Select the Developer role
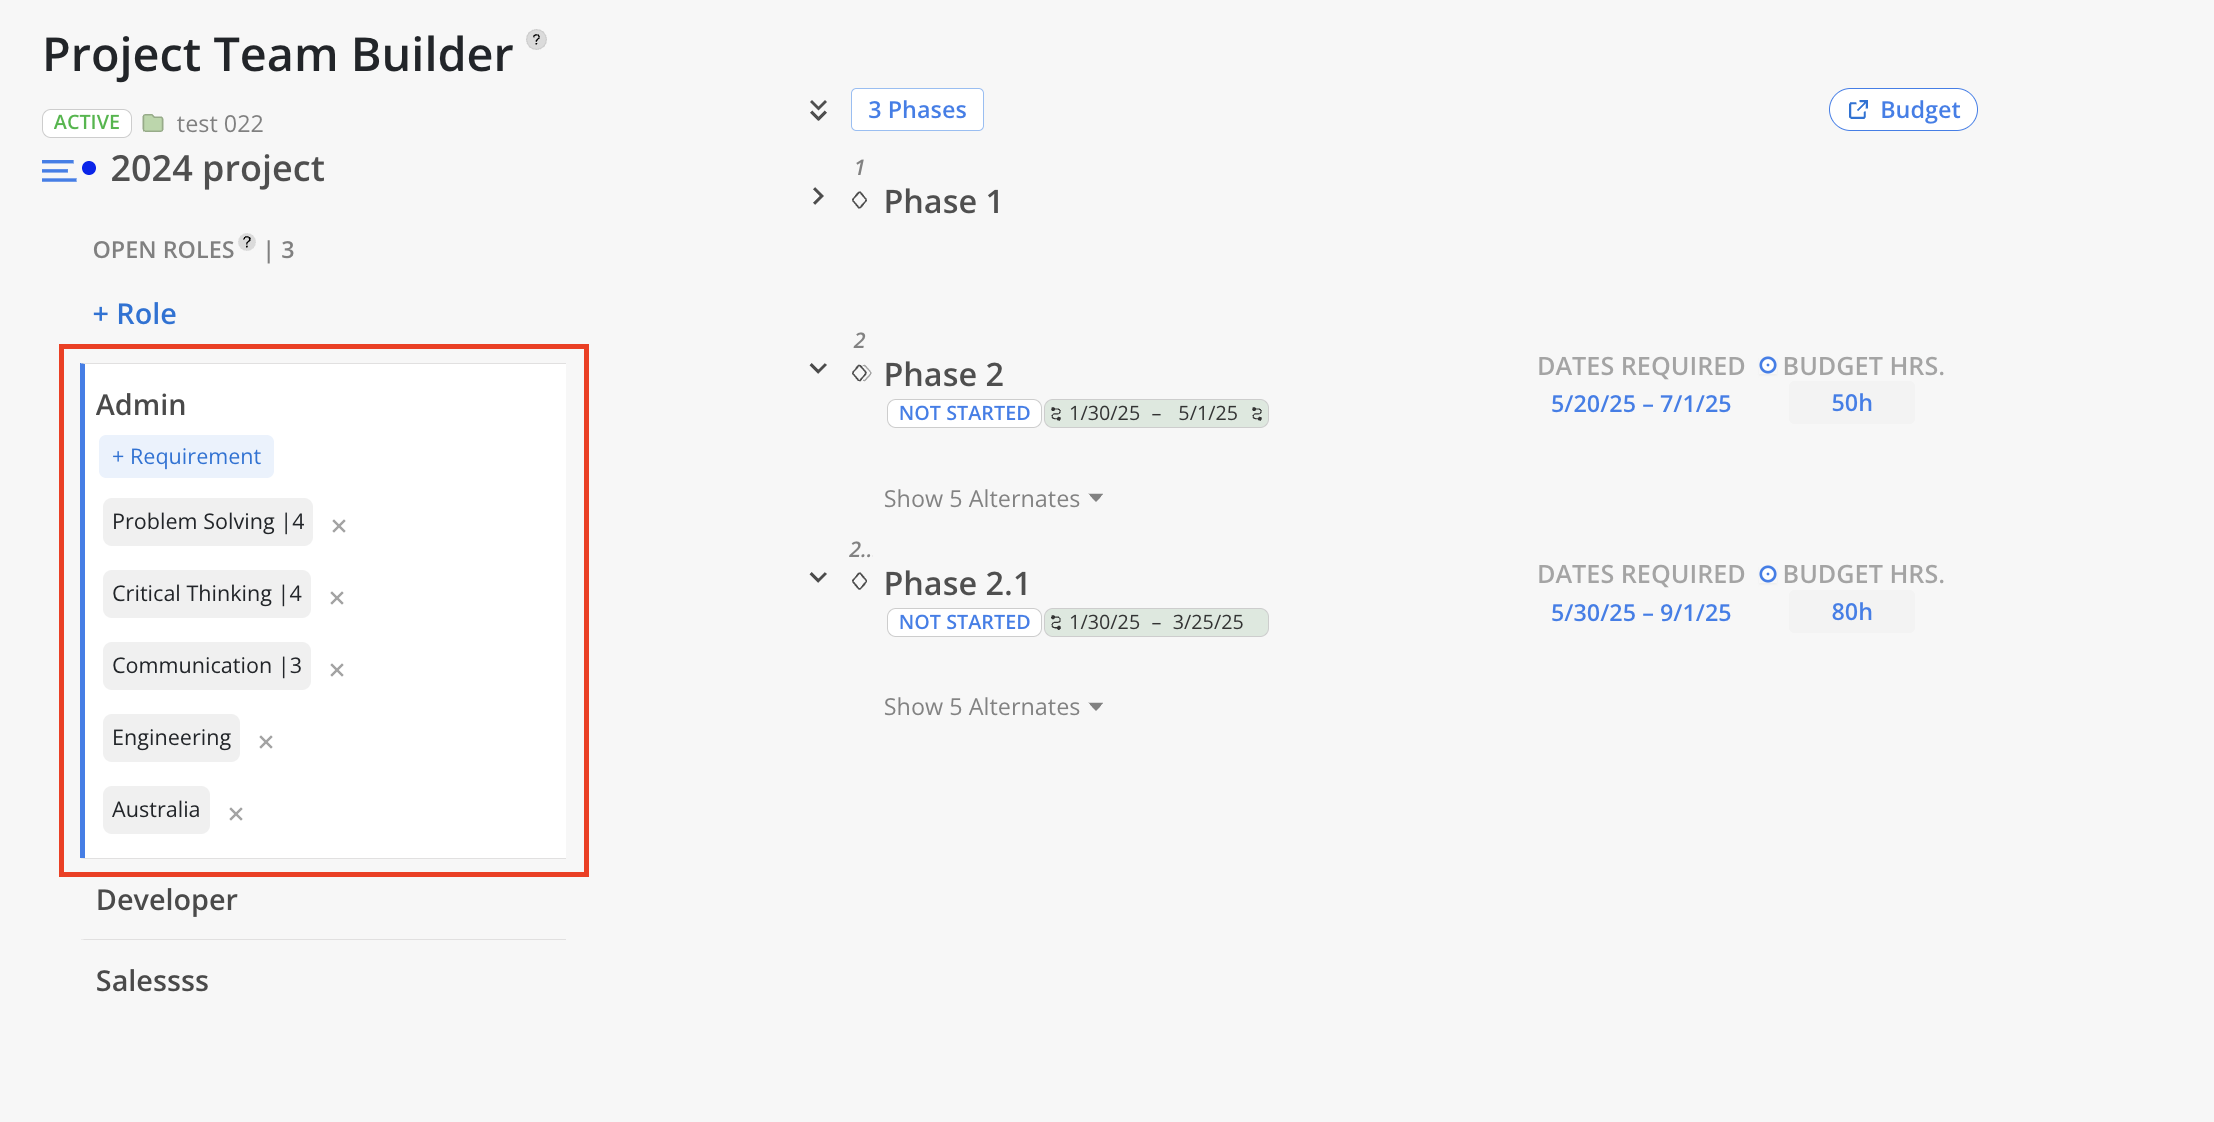This screenshot has height=1122, width=2214. point(167,900)
